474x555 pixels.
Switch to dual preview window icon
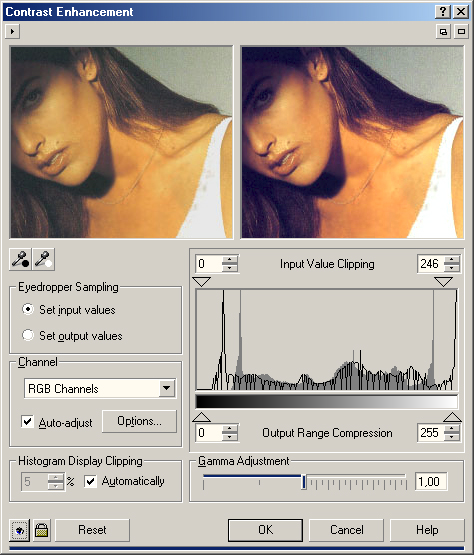pyautogui.click(x=443, y=32)
